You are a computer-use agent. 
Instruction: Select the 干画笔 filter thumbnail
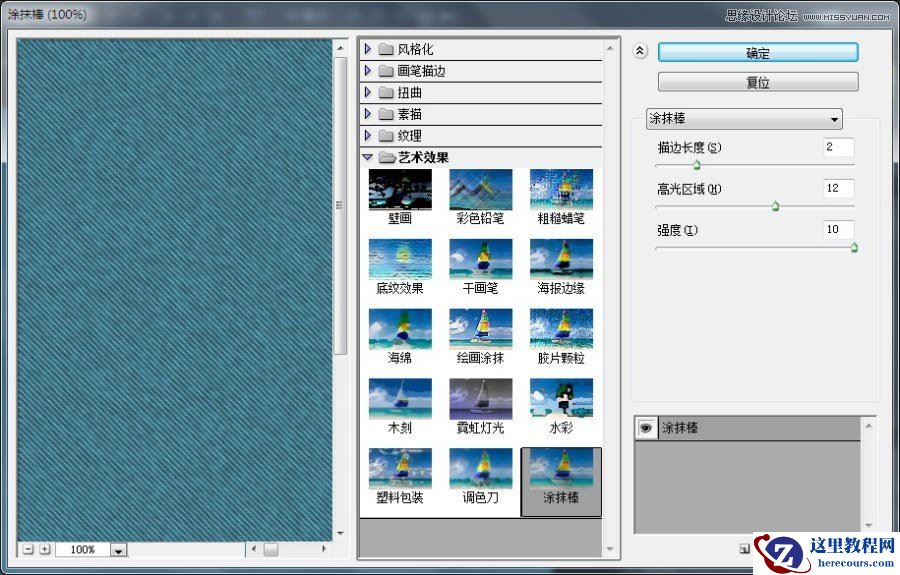(480, 260)
